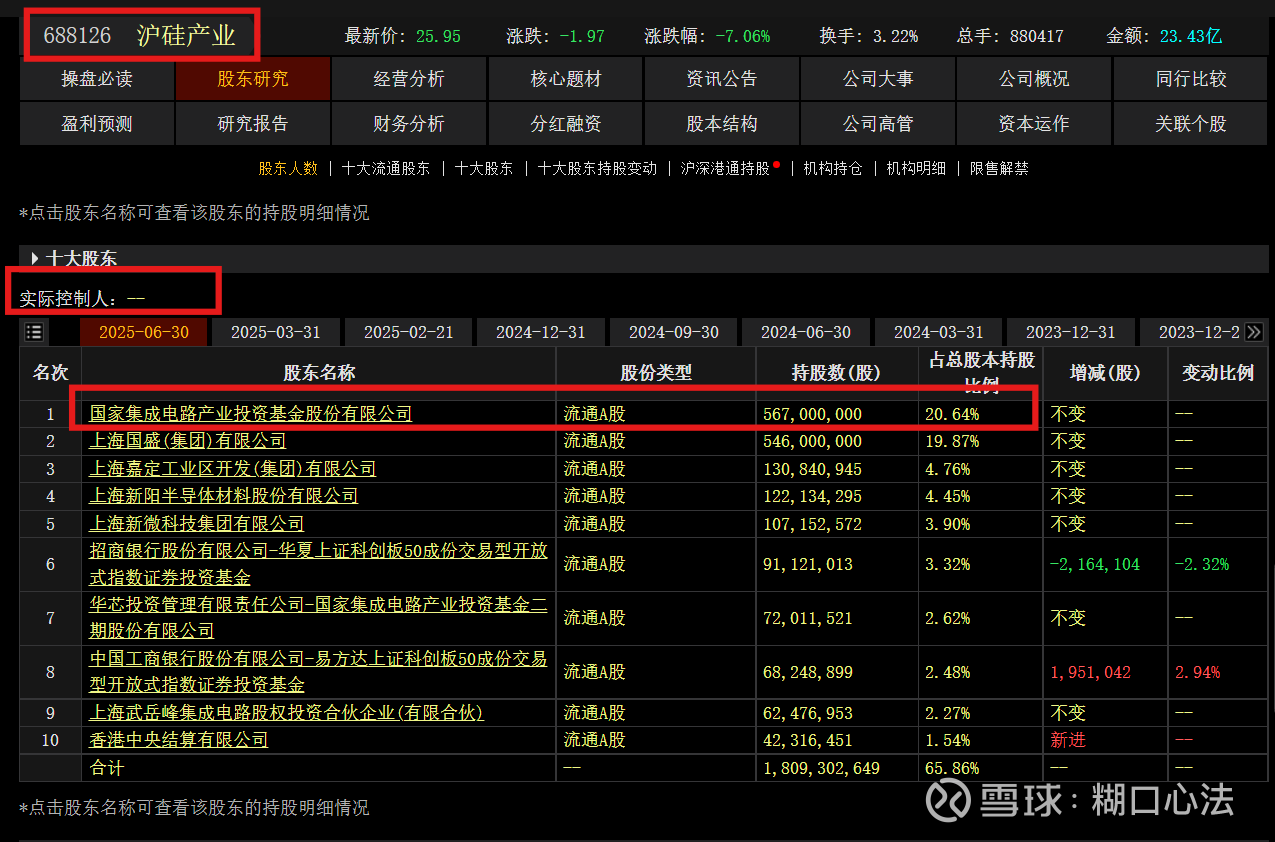Jump to the 股东人数 subsection
Viewport: 1275px width, 842px height.
pos(288,169)
